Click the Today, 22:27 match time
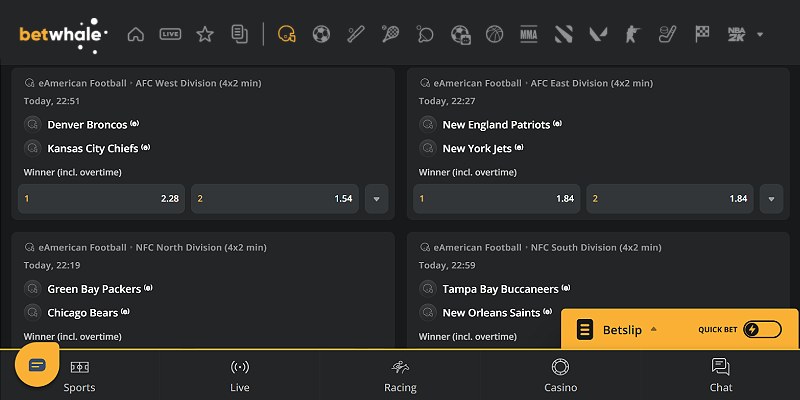Screen dimensions: 800x400 (447, 101)
